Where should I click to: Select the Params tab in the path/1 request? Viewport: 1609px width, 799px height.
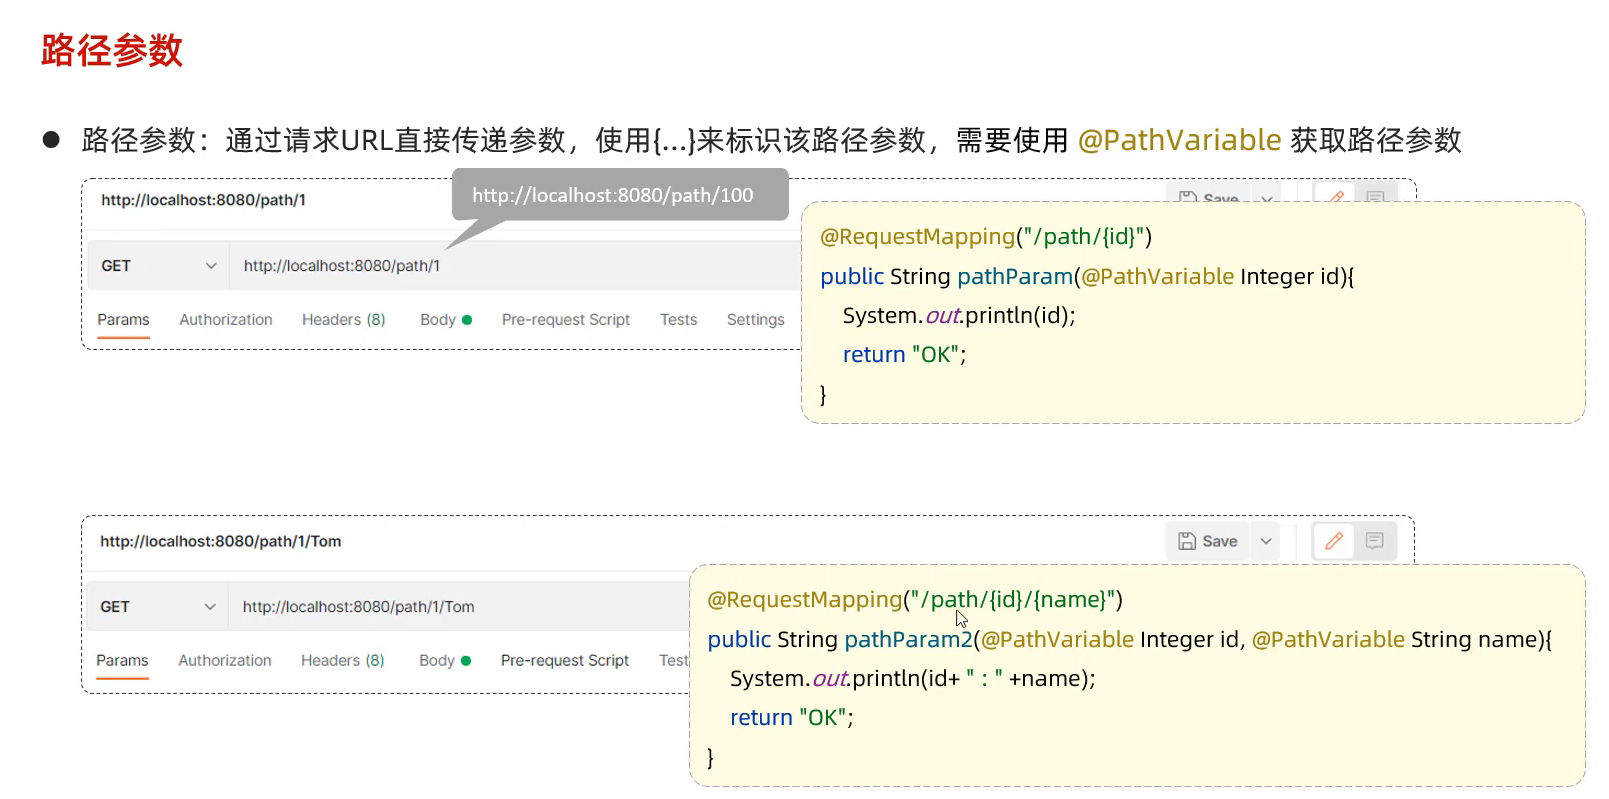coord(123,320)
